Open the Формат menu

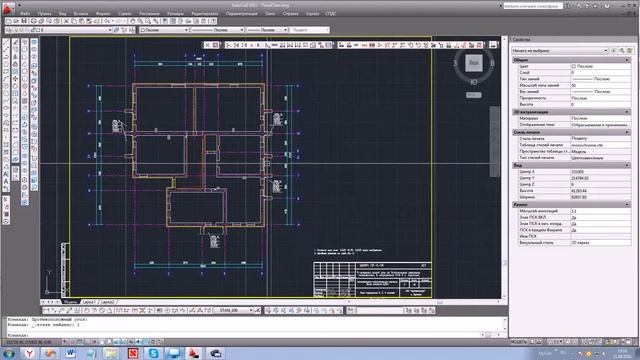pos(103,13)
